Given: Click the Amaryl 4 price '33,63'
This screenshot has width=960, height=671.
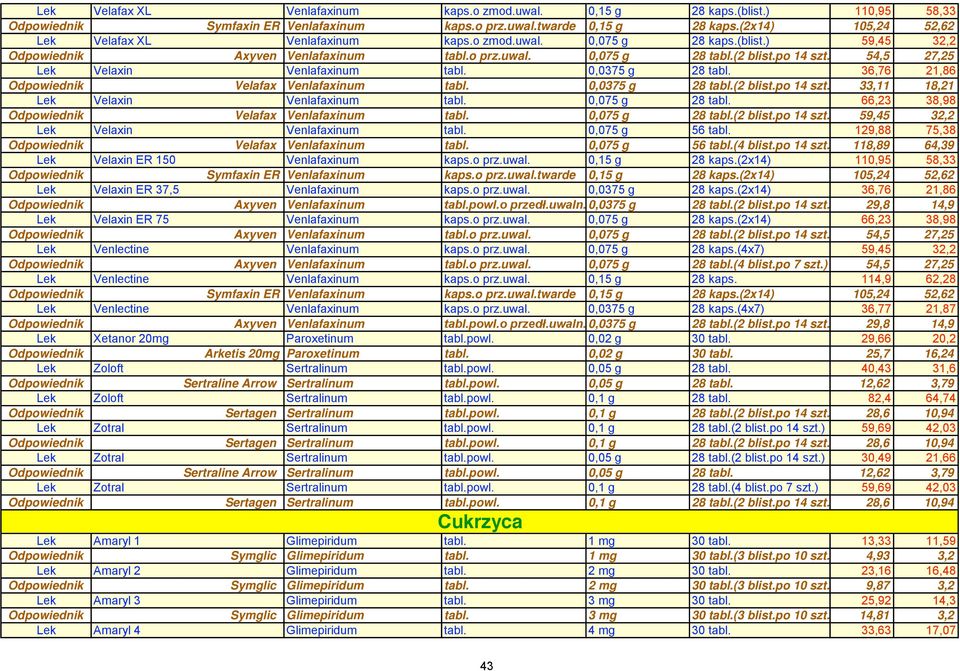Looking at the screenshot, I should click(x=876, y=630).
